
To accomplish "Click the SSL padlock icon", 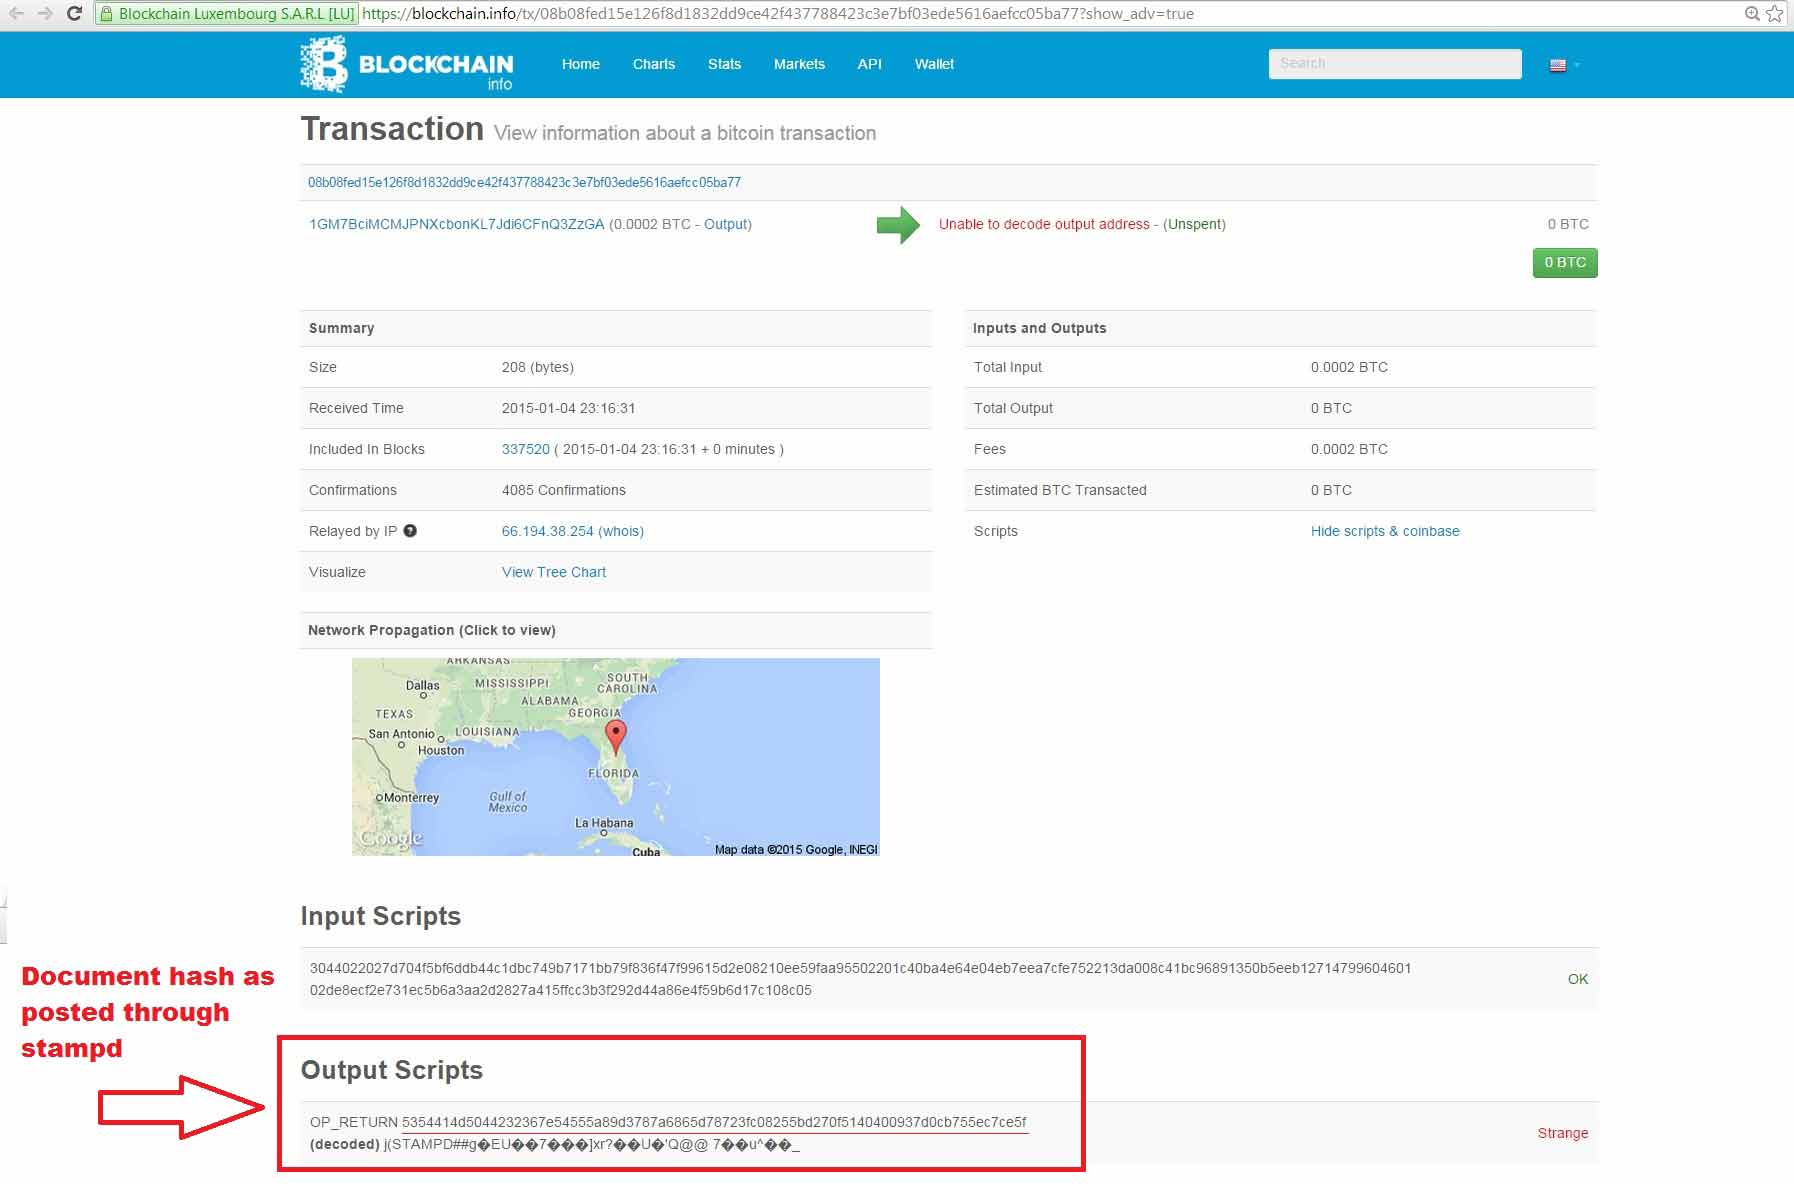I will point(107,14).
